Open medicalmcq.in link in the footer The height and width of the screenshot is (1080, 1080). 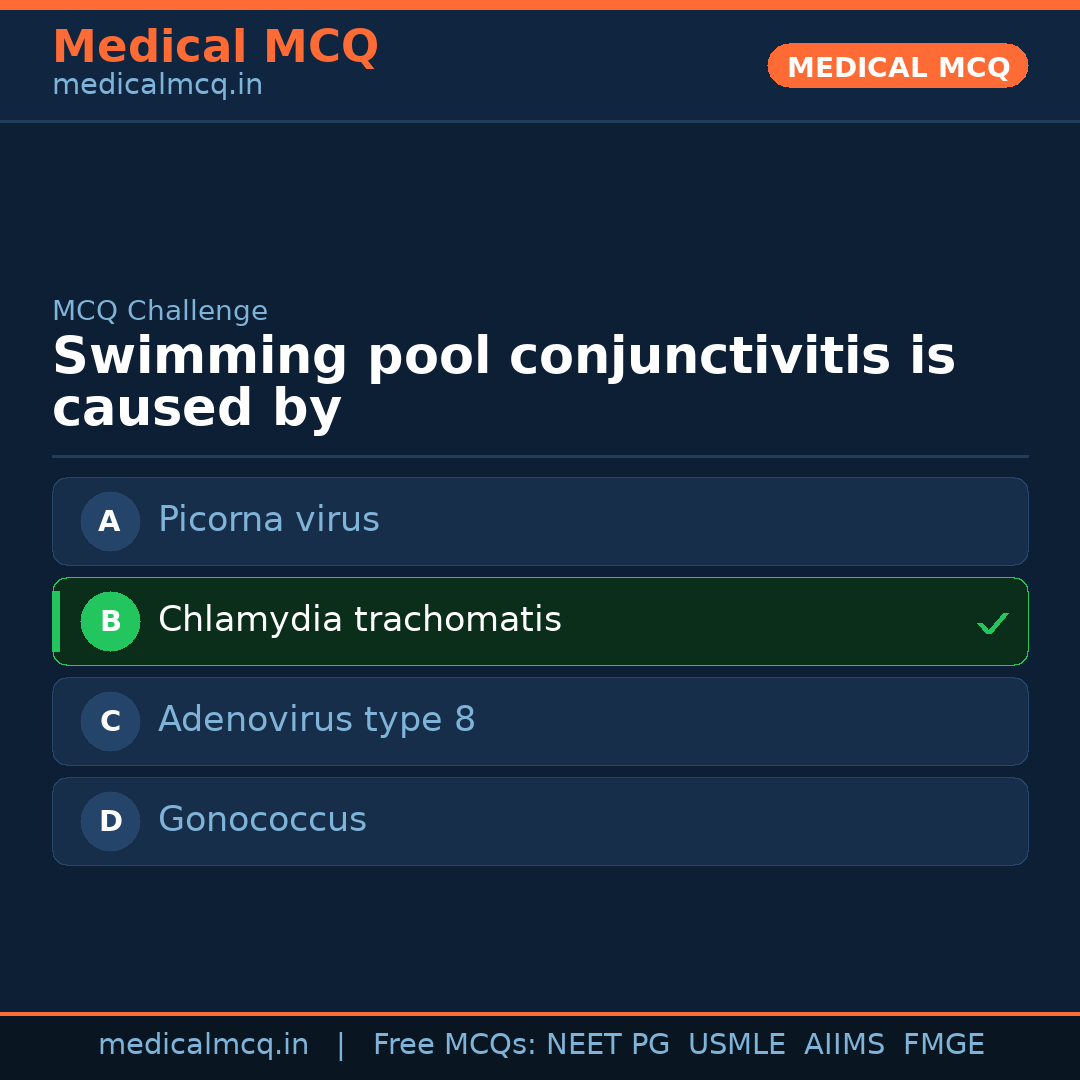click(x=203, y=1045)
